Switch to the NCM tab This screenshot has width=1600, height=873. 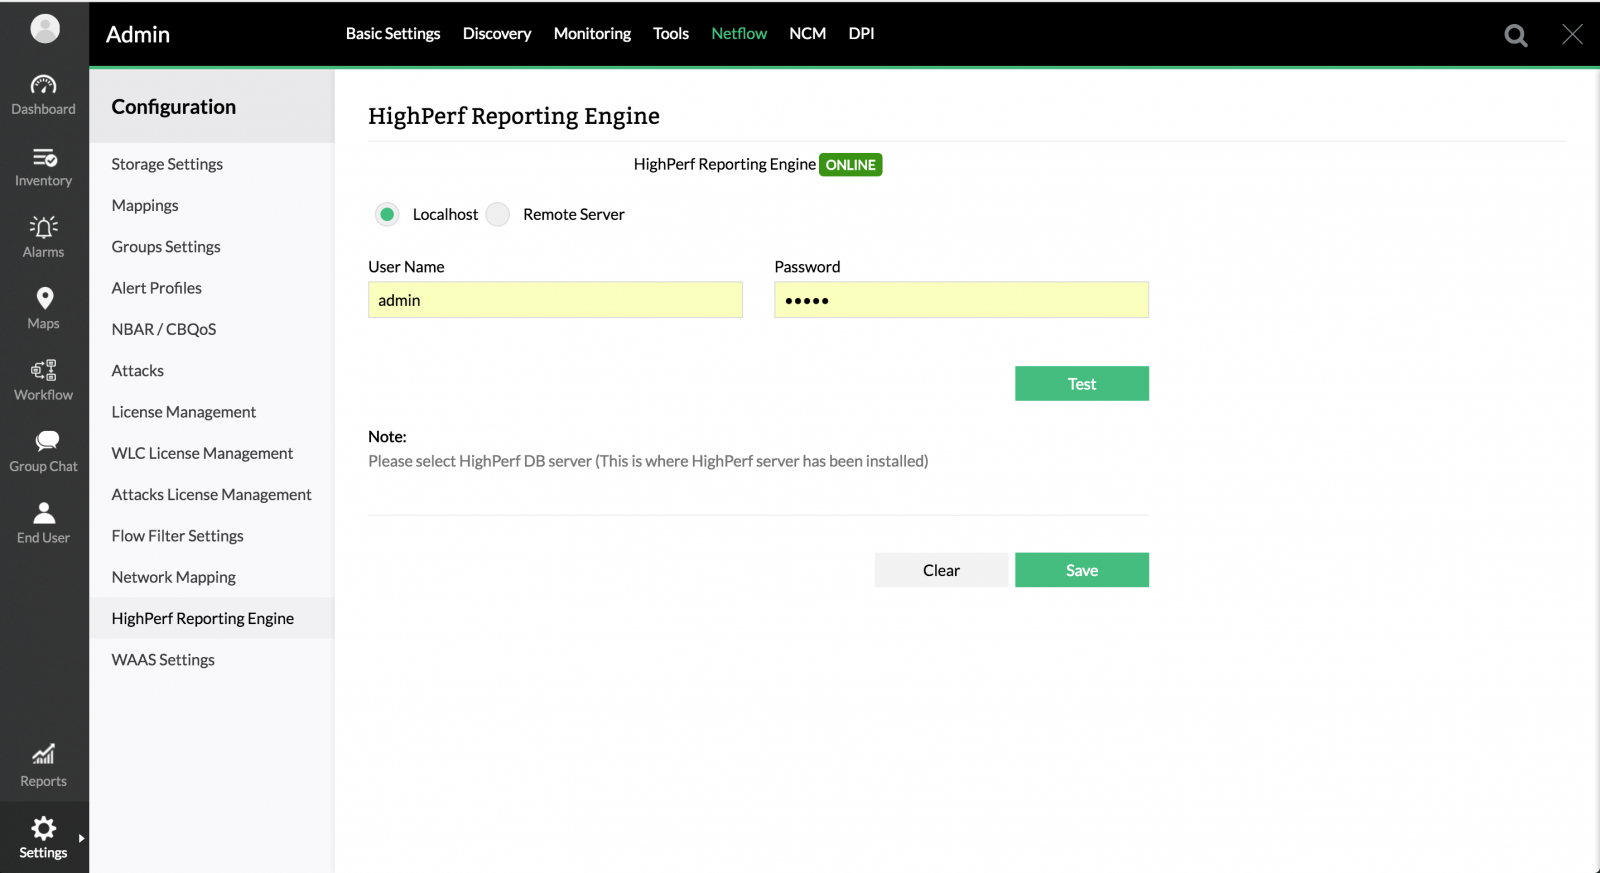point(807,34)
